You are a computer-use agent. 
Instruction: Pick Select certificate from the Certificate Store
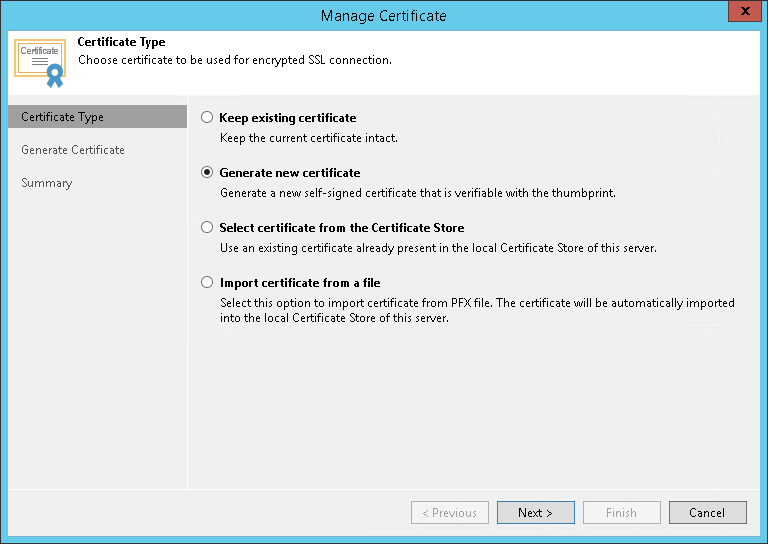(207, 227)
